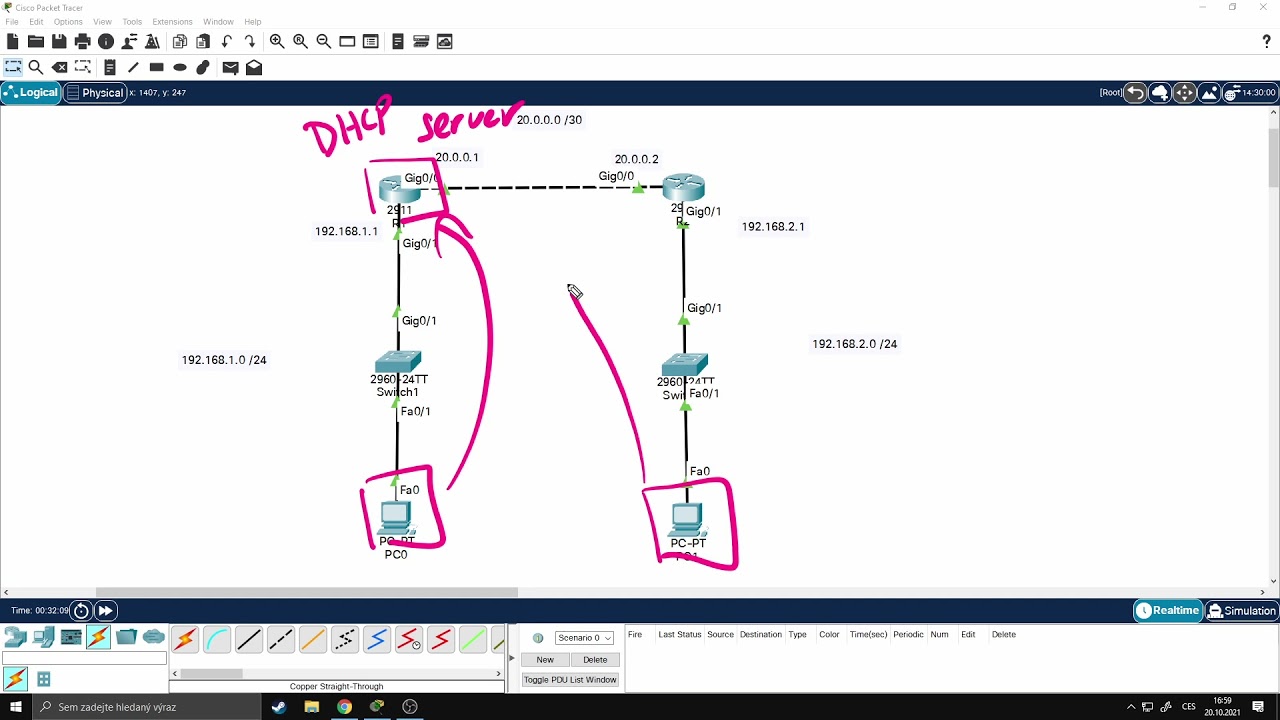The height and width of the screenshot is (720, 1280).
Task: Open the custom devices dialog icon
Action: point(370,41)
